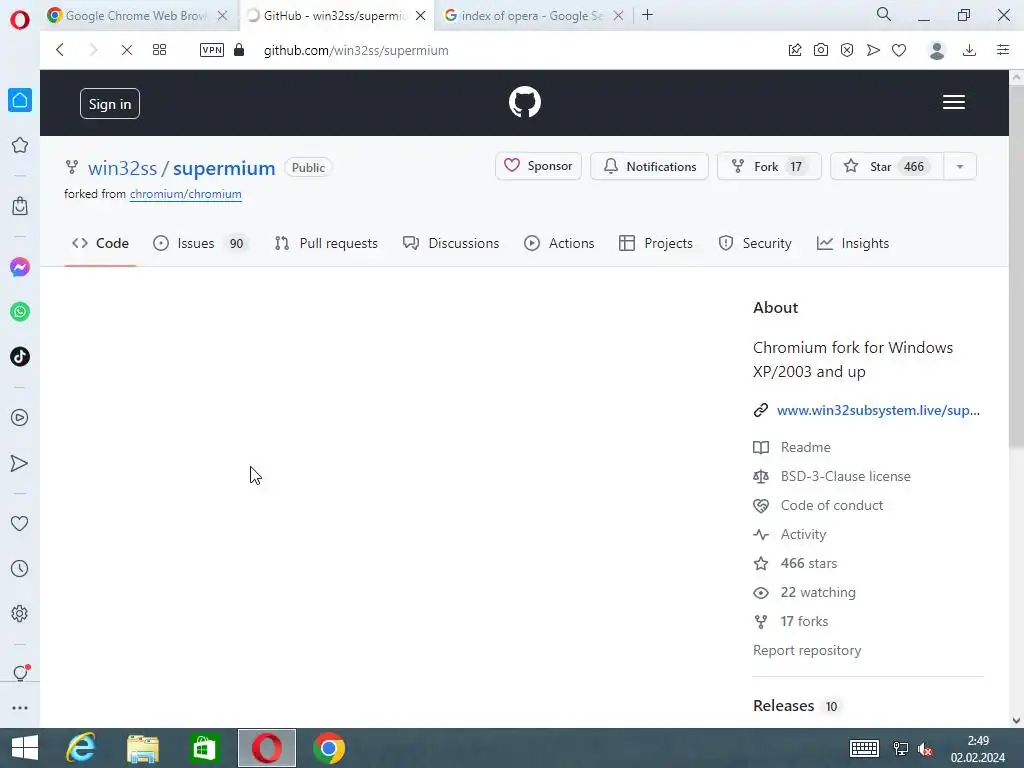Close the GitHub win32ss/supermium tab
The width and height of the screenshot is (1024, 768).
point(421,16)
